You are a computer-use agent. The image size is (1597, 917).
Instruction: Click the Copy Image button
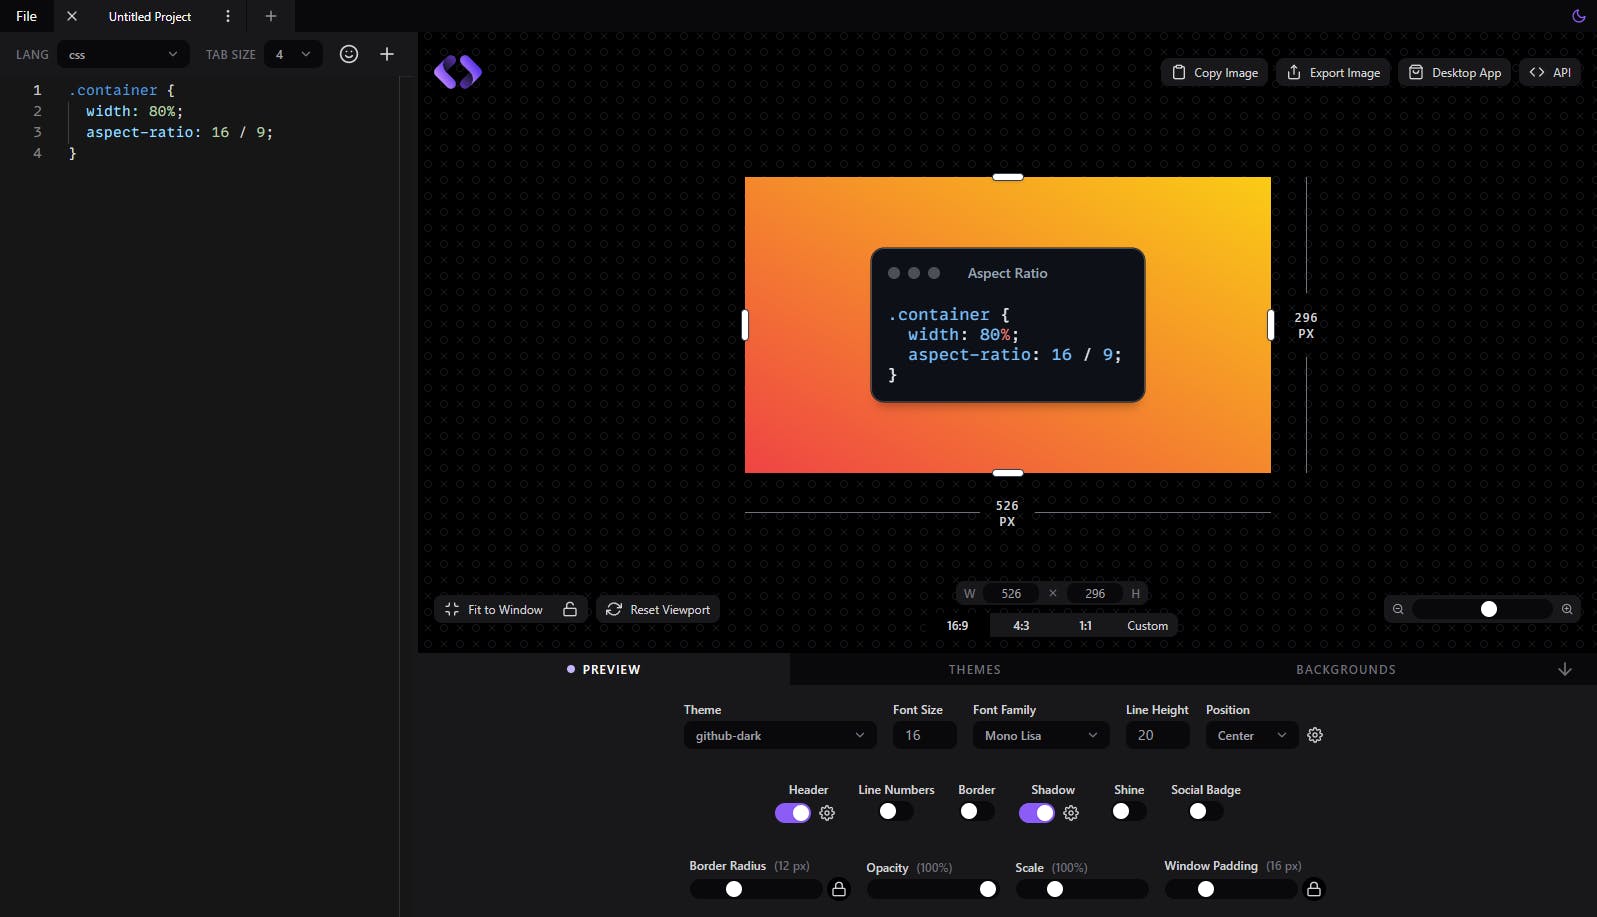[x=1215, y=72]
